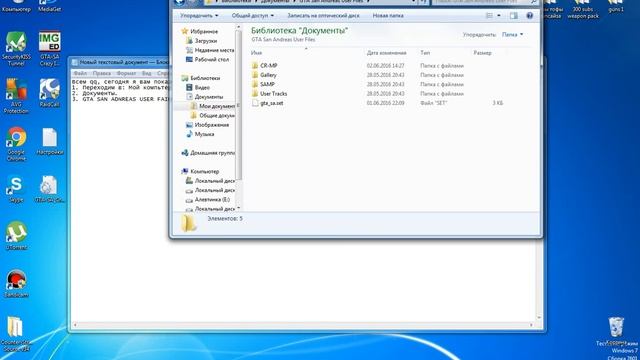Launch uTorrent desktop shortcut
Viewport: 640px width, 360px height.
tap(16, 236)
